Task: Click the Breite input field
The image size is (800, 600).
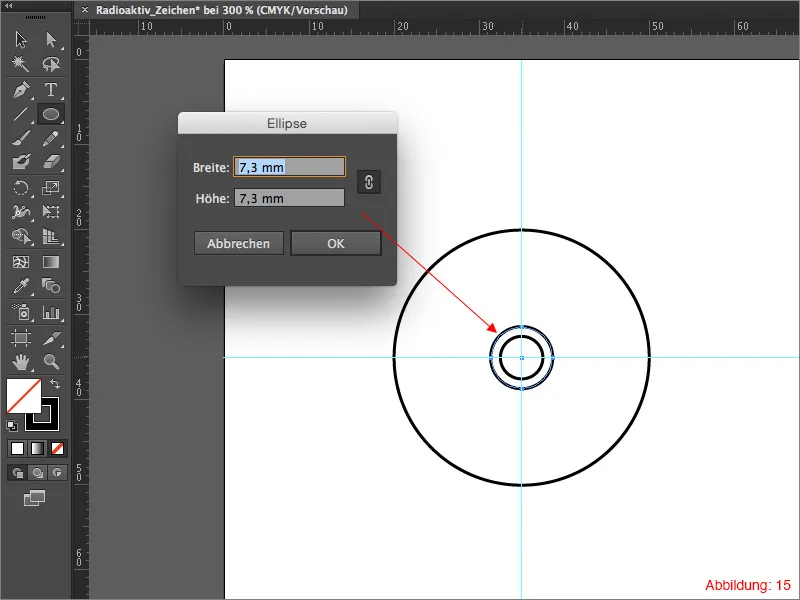Action: coord(289,167)
